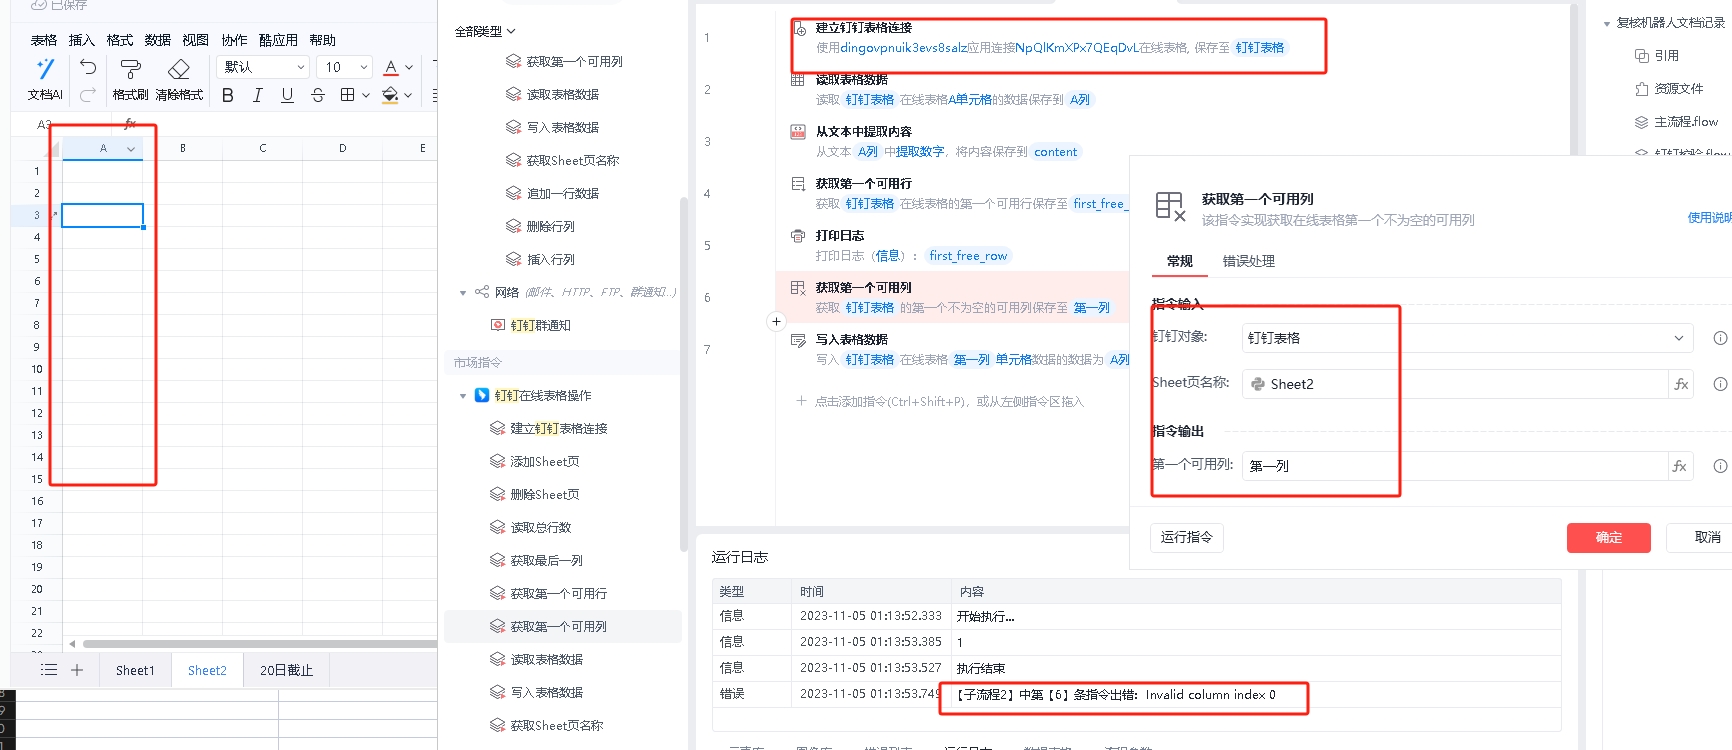Click the info icon in 第一个可用列 row

point(1720,466)
